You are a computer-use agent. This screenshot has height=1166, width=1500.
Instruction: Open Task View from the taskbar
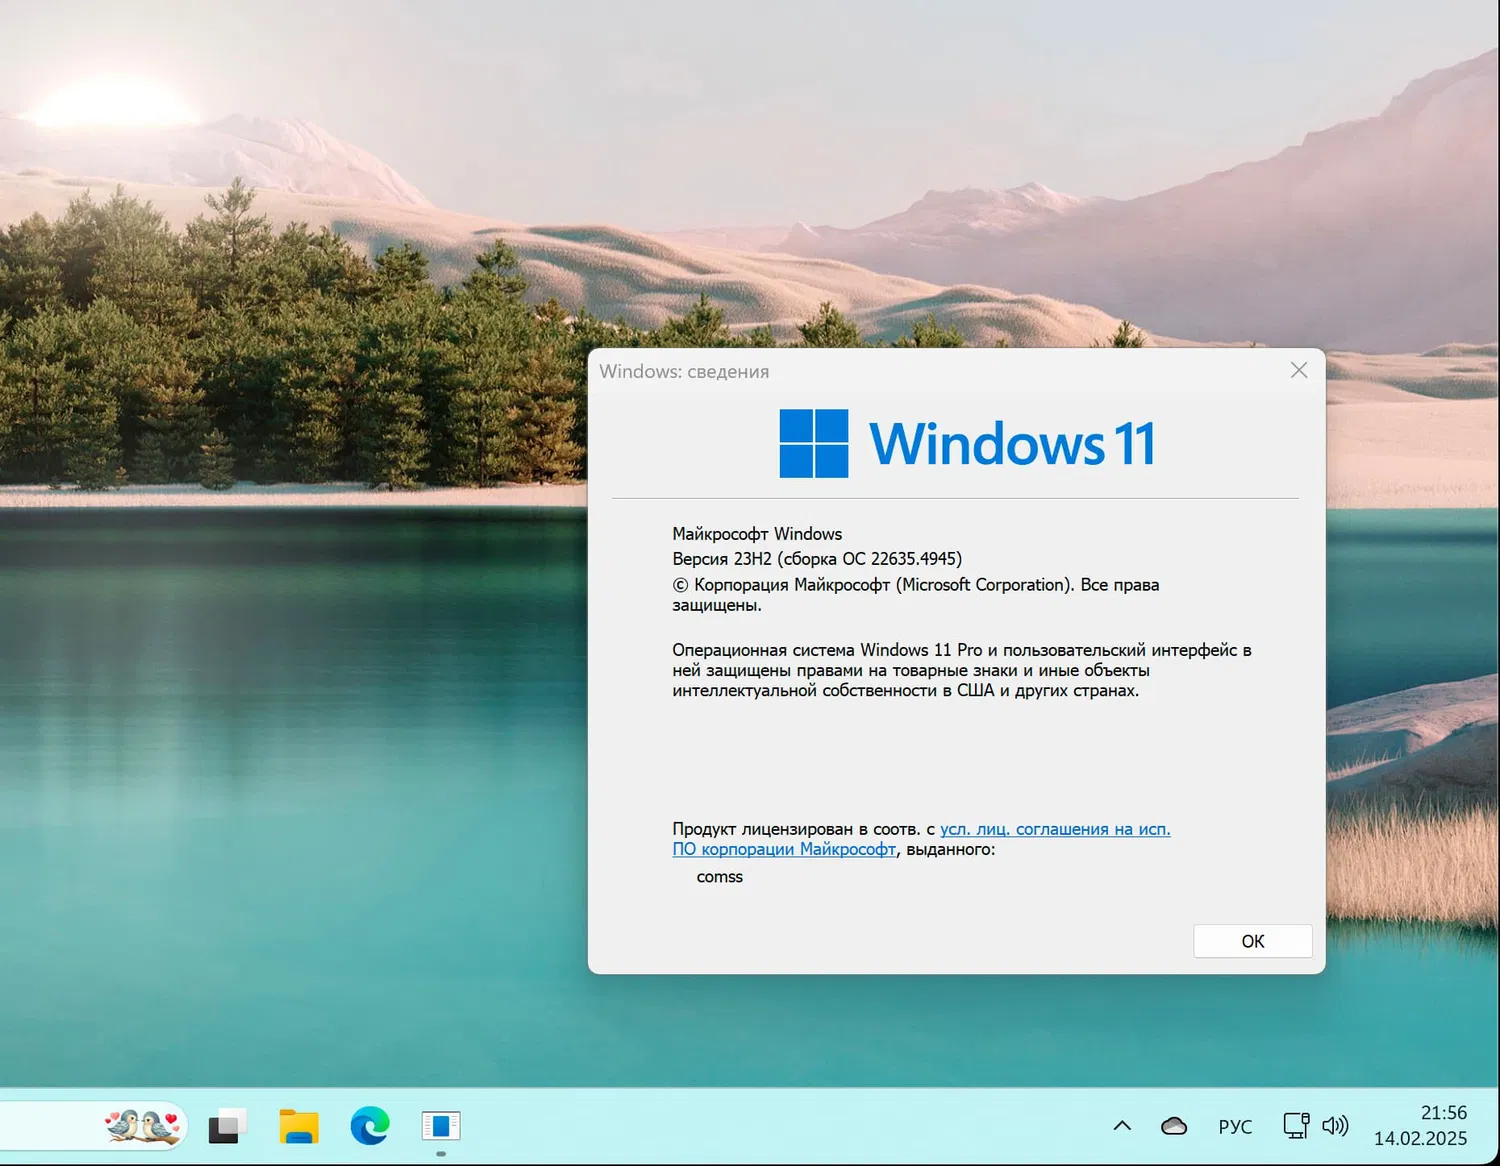[x=226, y=1125]
